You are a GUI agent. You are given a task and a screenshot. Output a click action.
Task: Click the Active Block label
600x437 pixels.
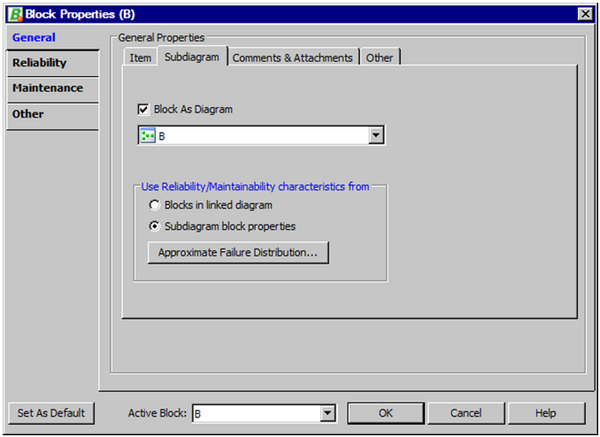pyautogui.click(x=157, y=413)
